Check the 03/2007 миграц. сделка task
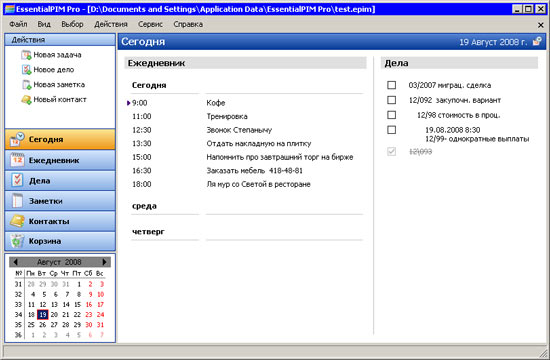The image size is (550, 360). [391, 85]
